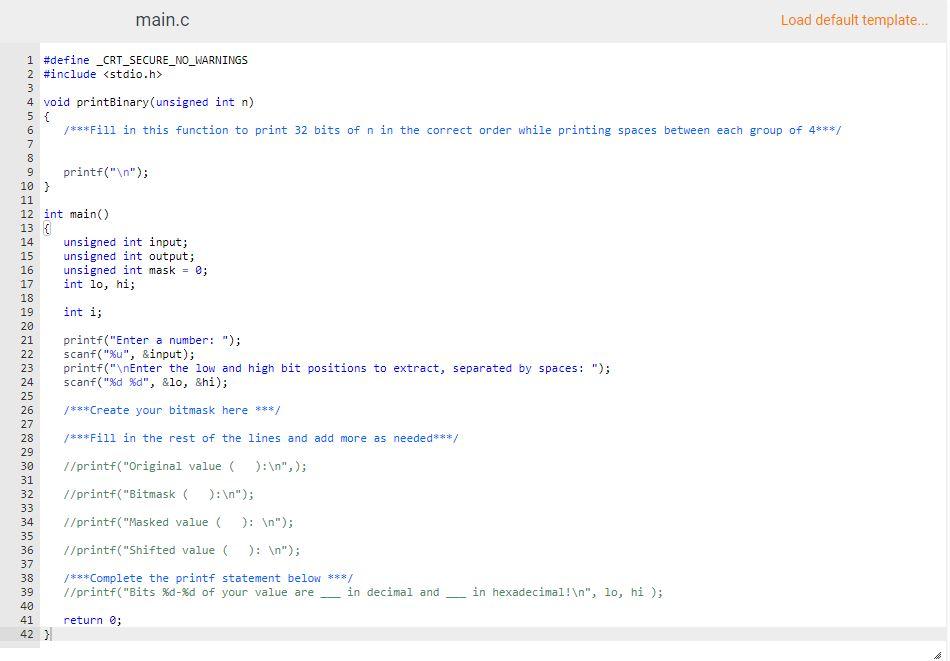
Task: Click the unsigned int mask = 0 line
Action: [x=135, y=270]
